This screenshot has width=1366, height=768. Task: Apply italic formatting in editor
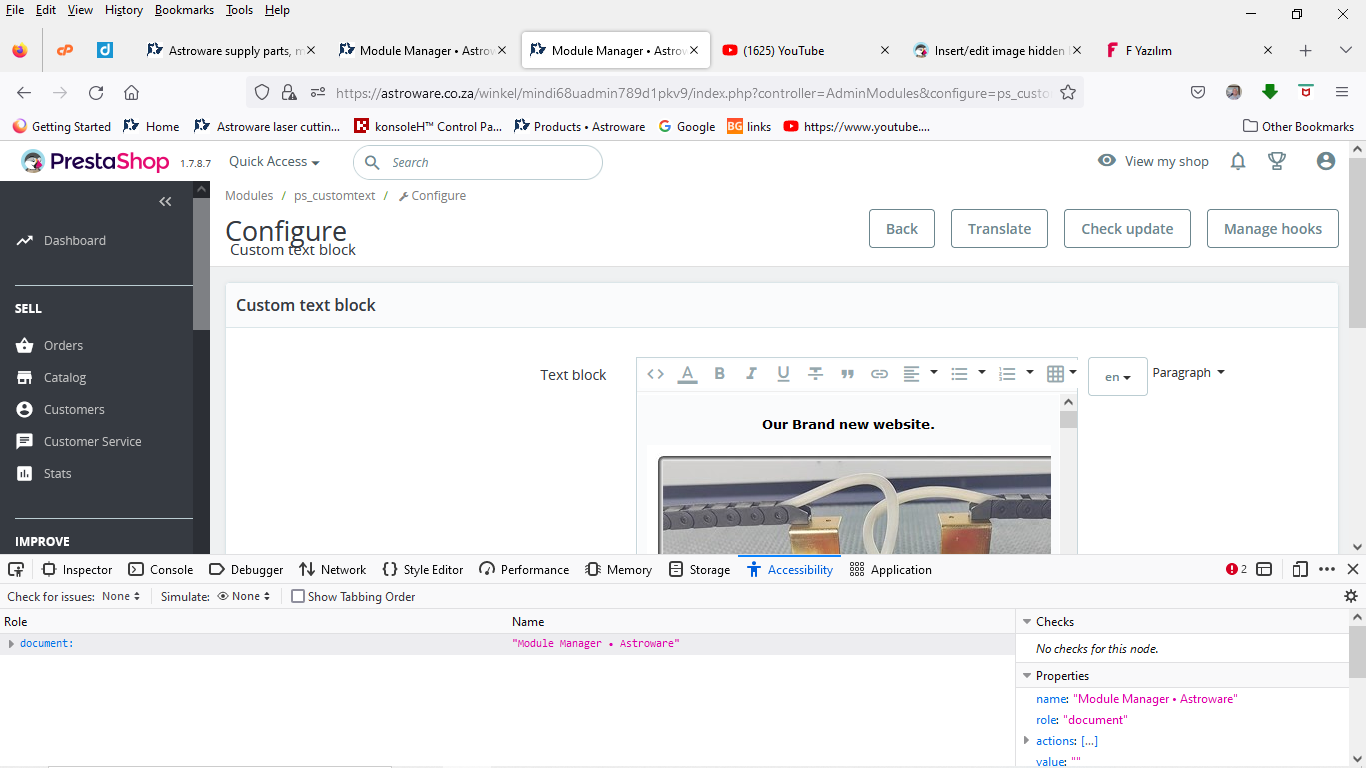(x=751, y=374)
